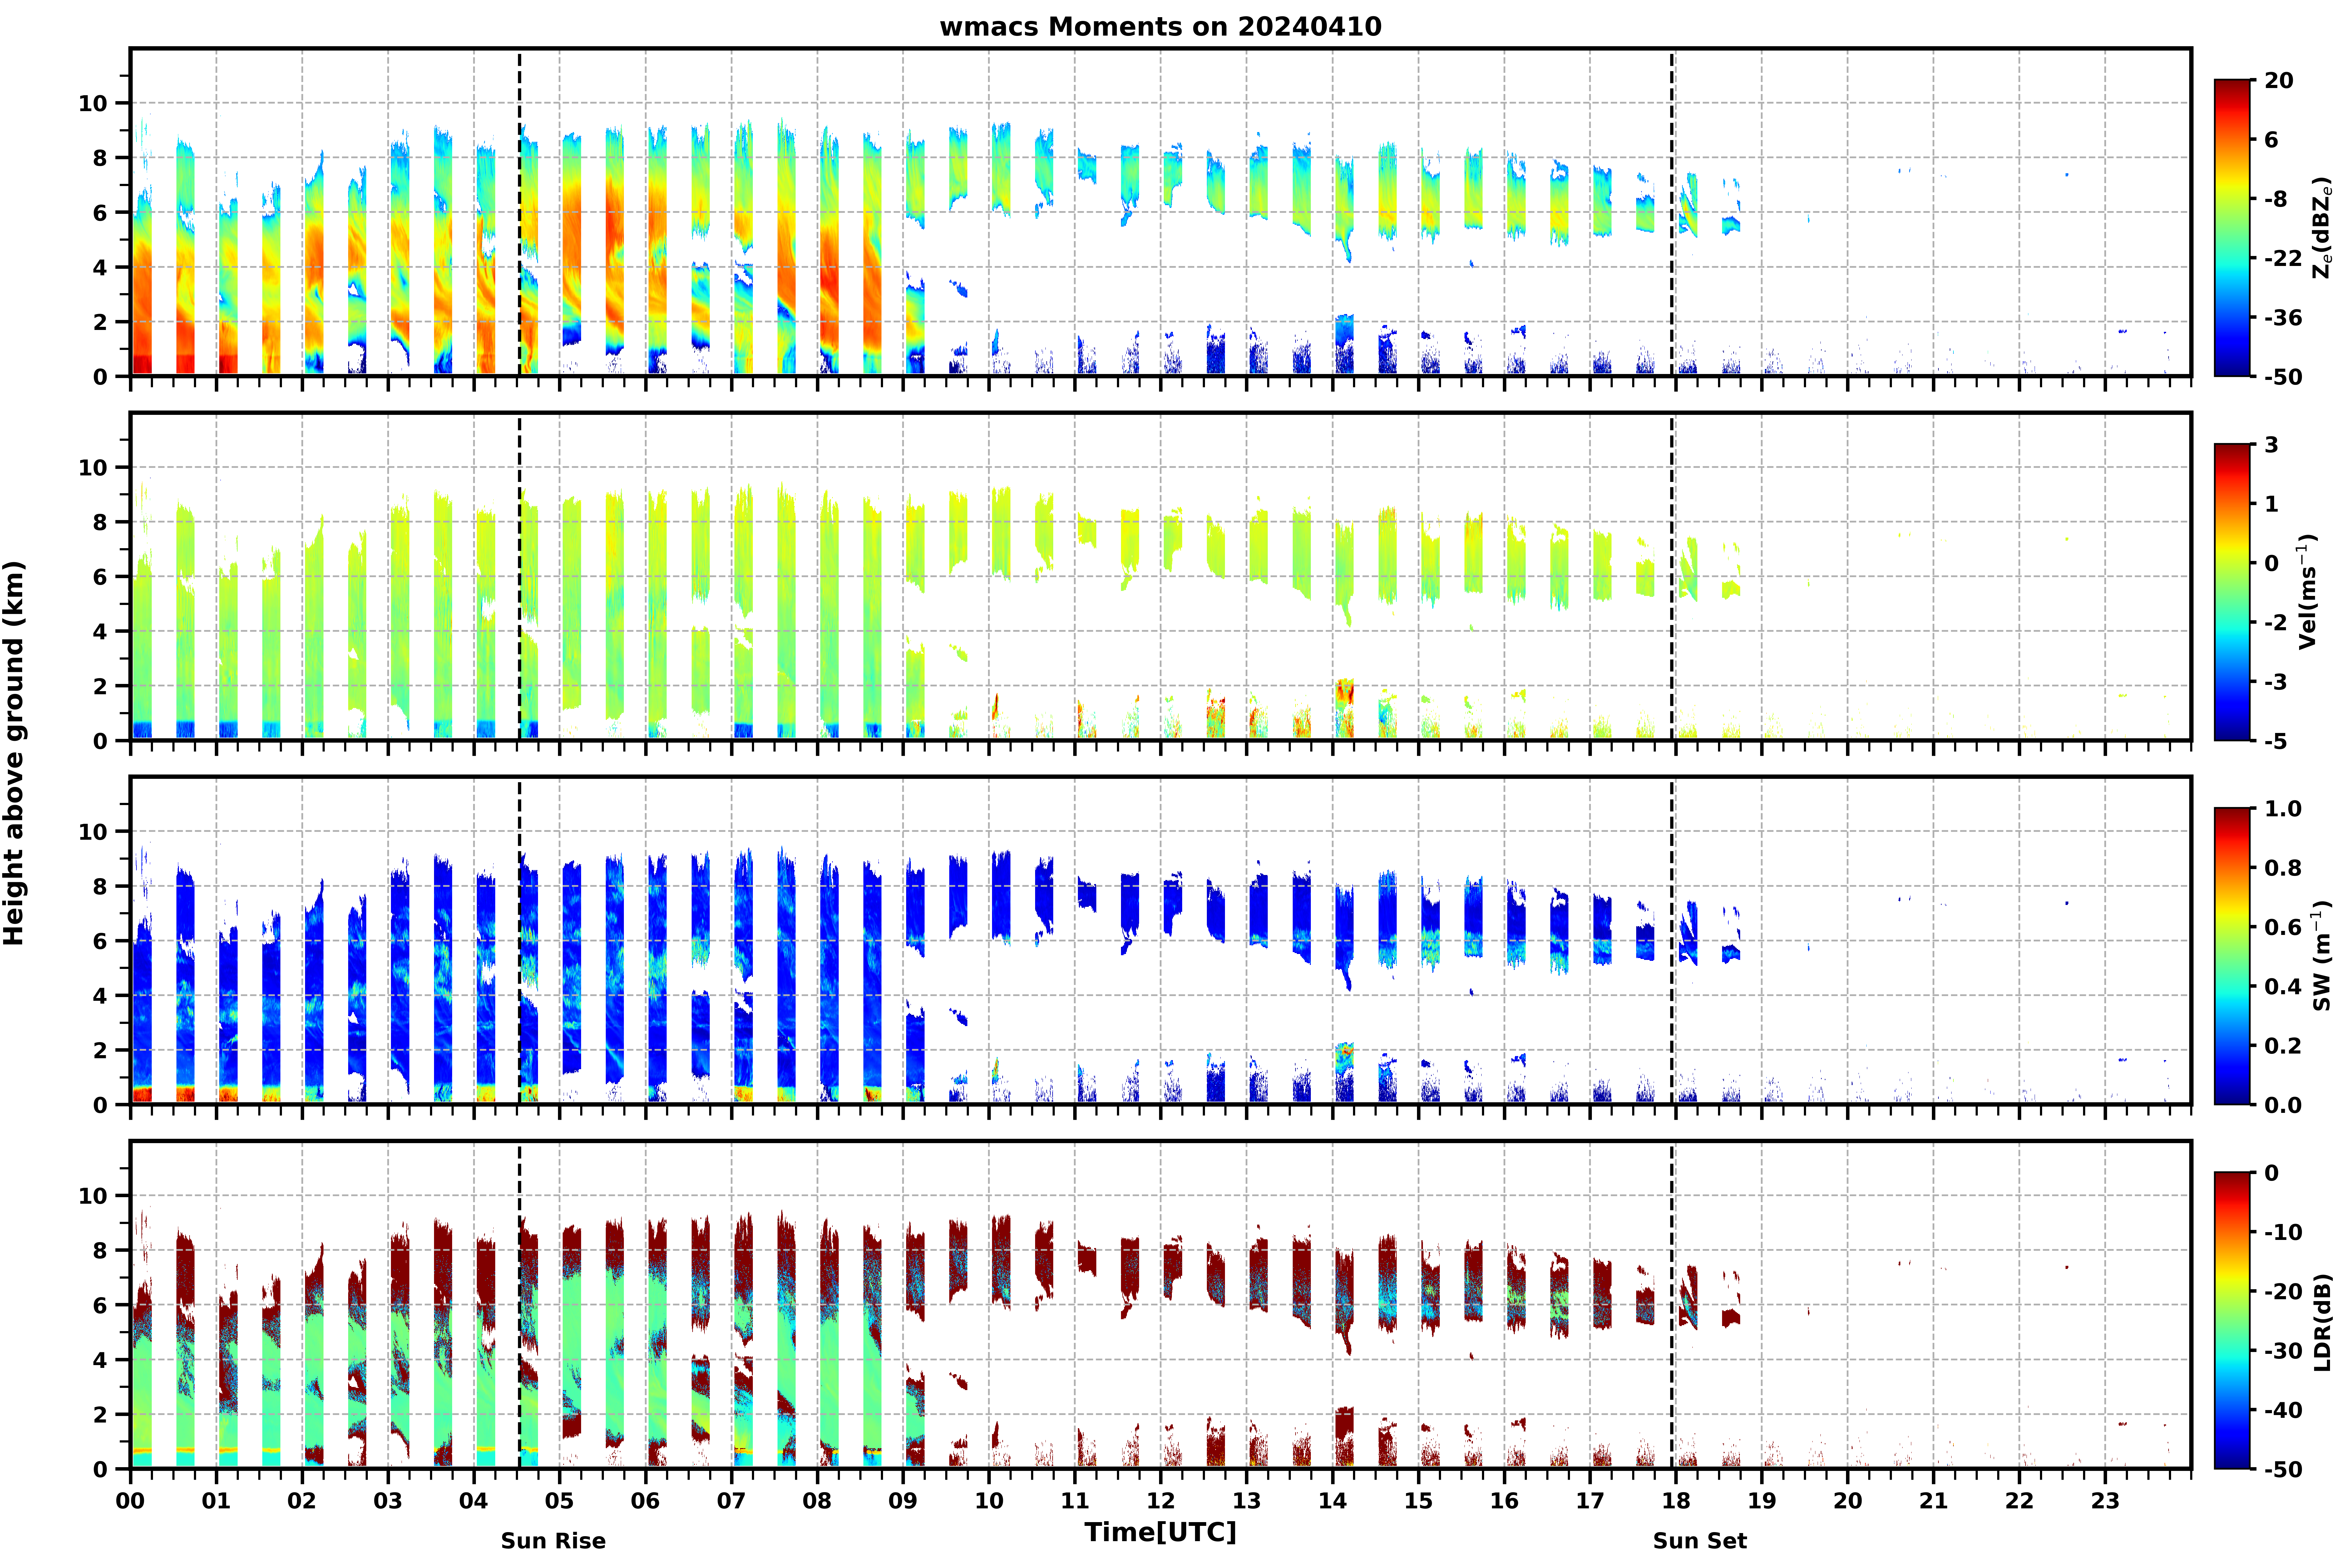
Task: Click the -5 value on the Vel colorbar
Action: pos(2274,741)
